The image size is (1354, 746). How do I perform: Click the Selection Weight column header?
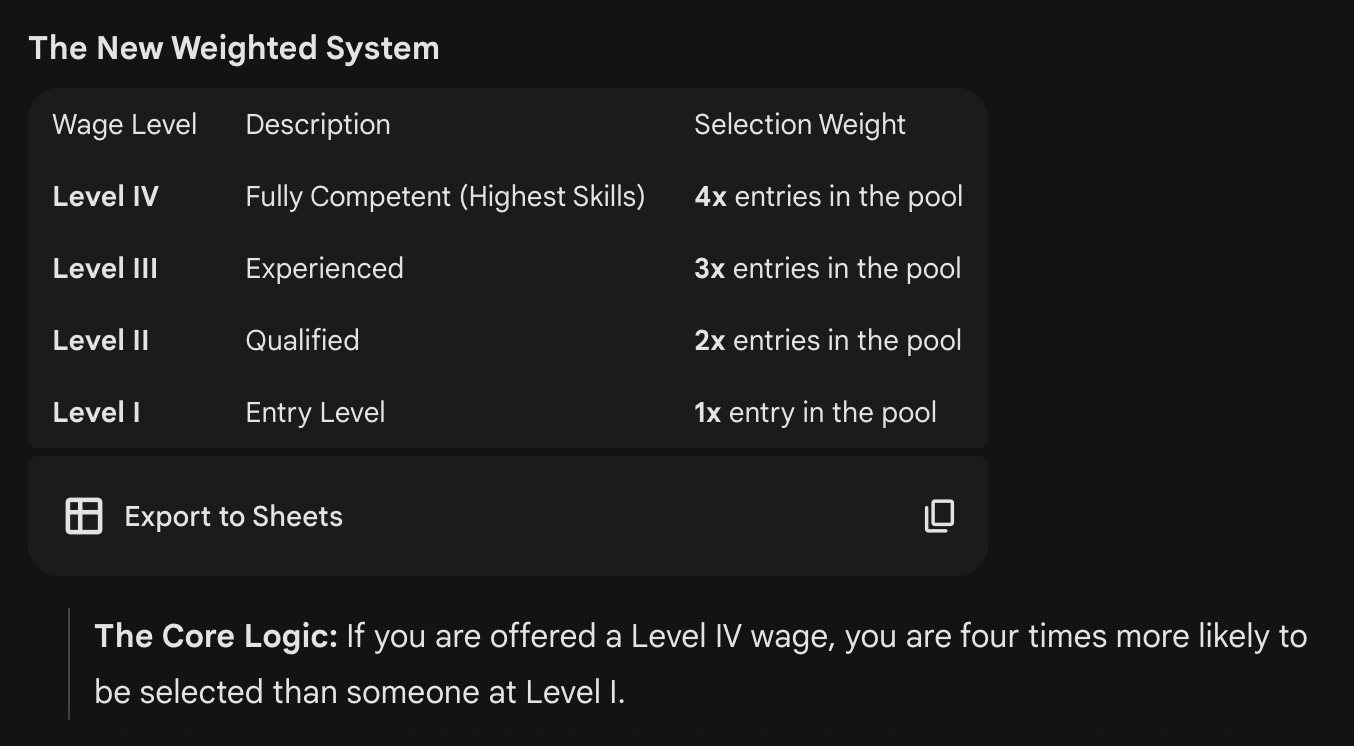799,125
